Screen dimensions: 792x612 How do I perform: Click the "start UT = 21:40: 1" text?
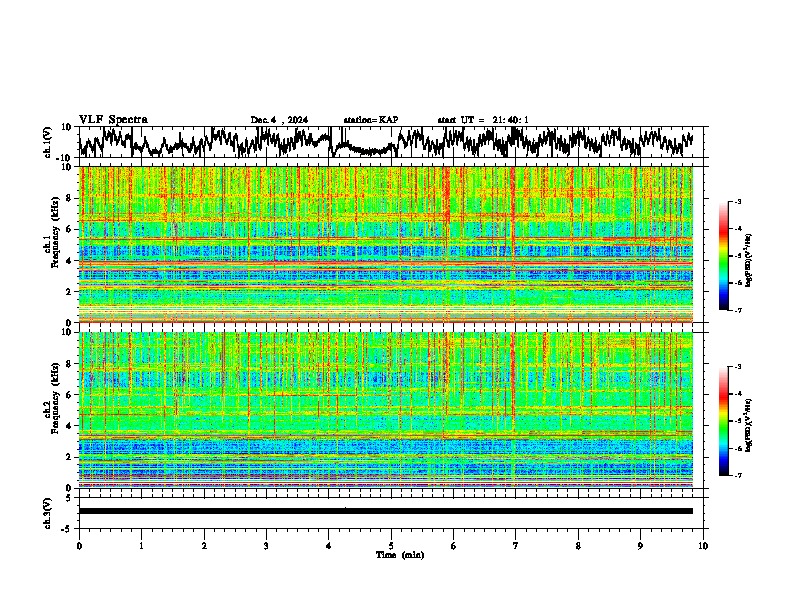coord(483,120)
